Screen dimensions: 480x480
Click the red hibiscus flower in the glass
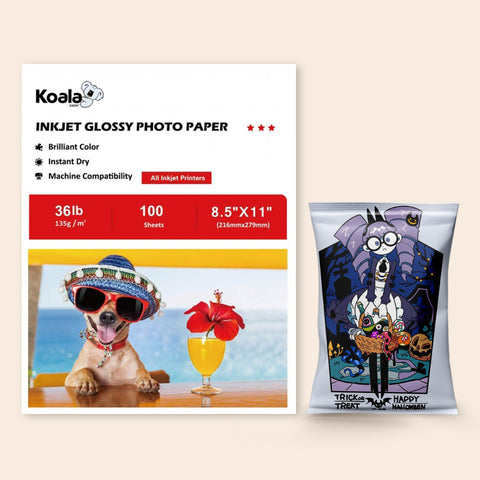(215, 317)
